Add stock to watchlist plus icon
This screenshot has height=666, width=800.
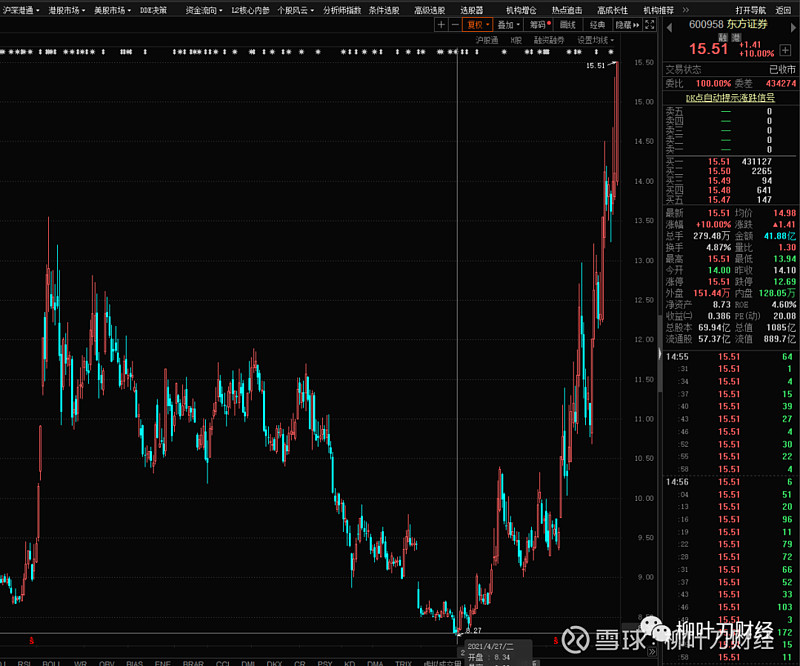tap(785, 50)
